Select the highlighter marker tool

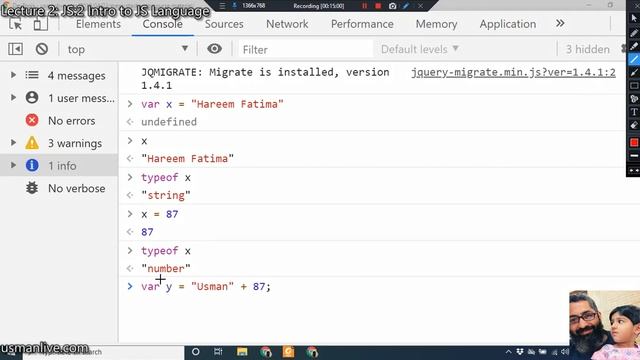tap(634, 46)
